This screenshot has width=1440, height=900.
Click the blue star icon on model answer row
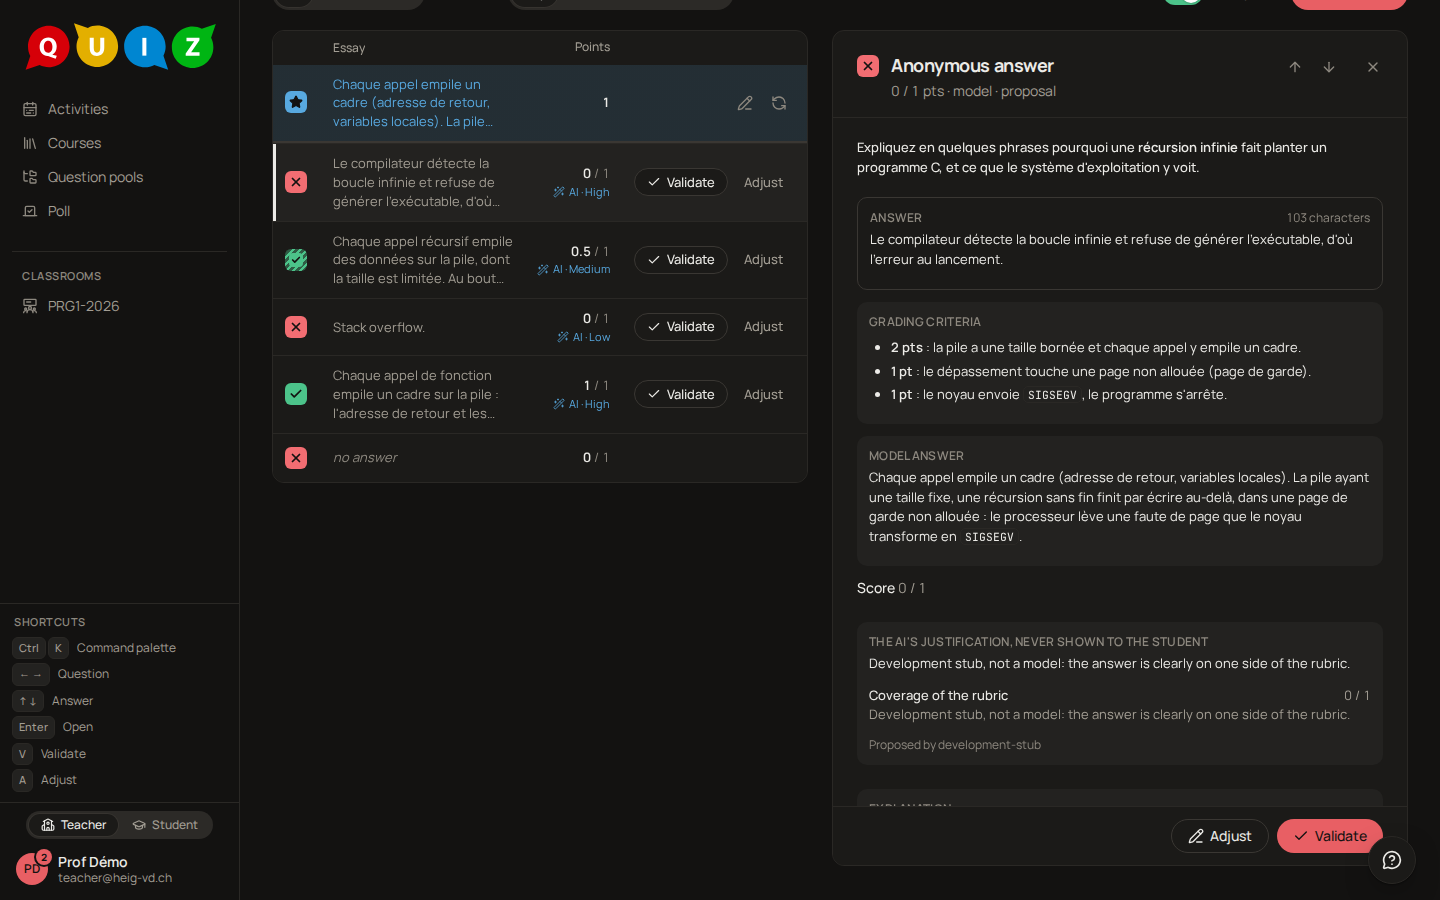[296, 102]
